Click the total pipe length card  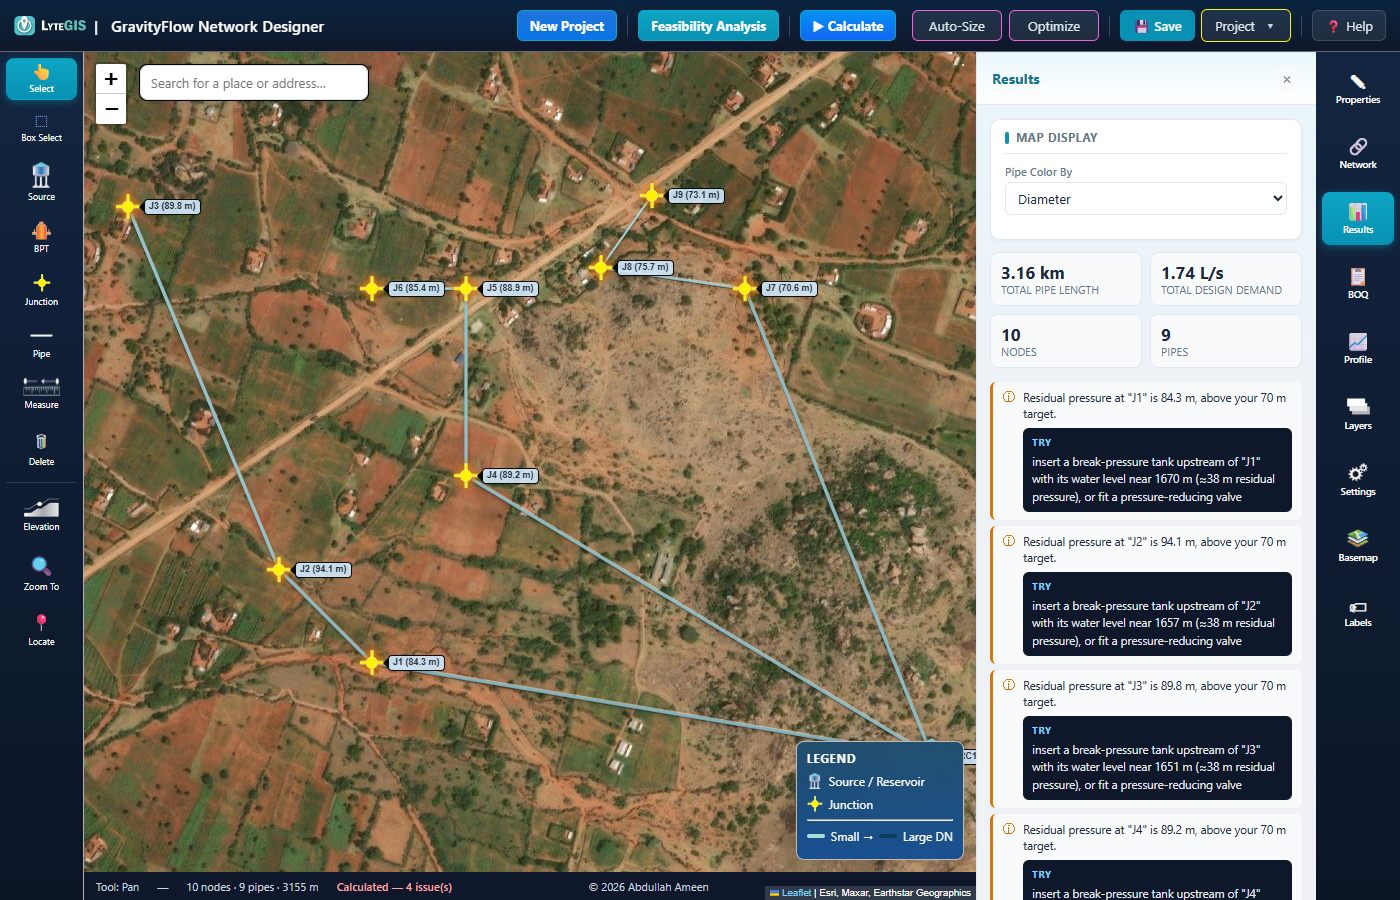1066,279
